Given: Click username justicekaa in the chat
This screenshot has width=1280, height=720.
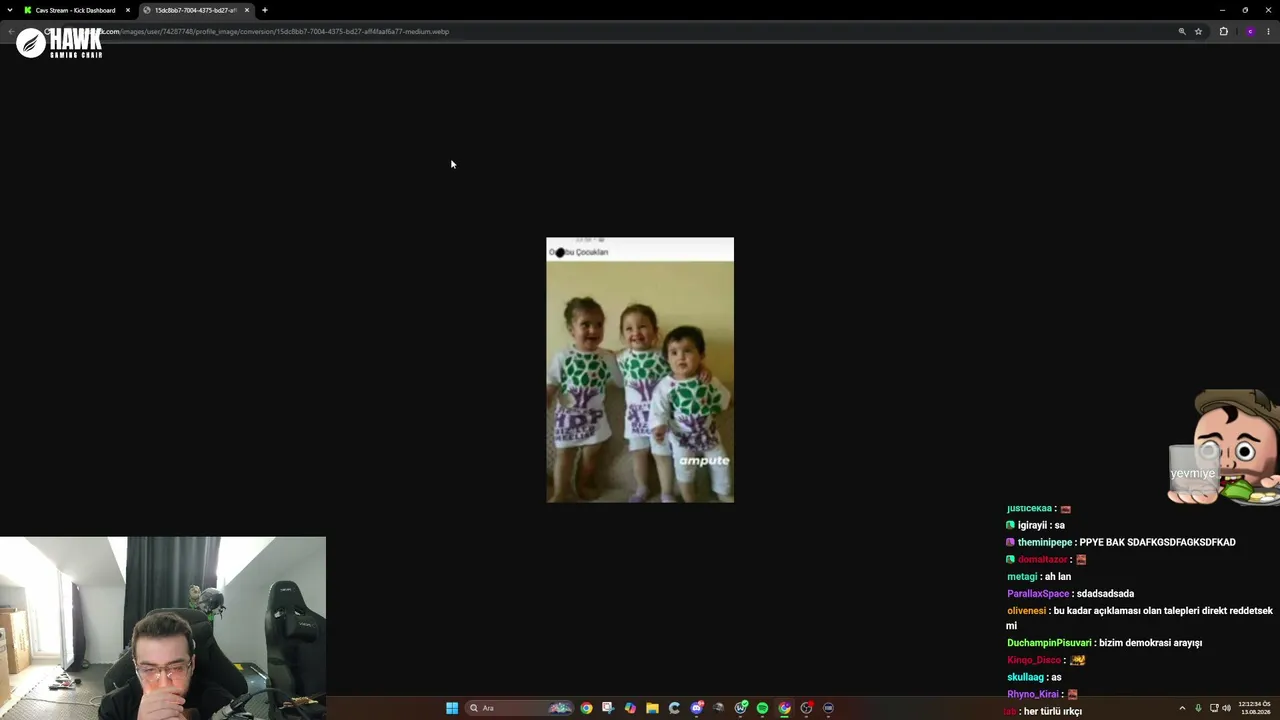Looking at the screenshot, I should click(1029, 508).
